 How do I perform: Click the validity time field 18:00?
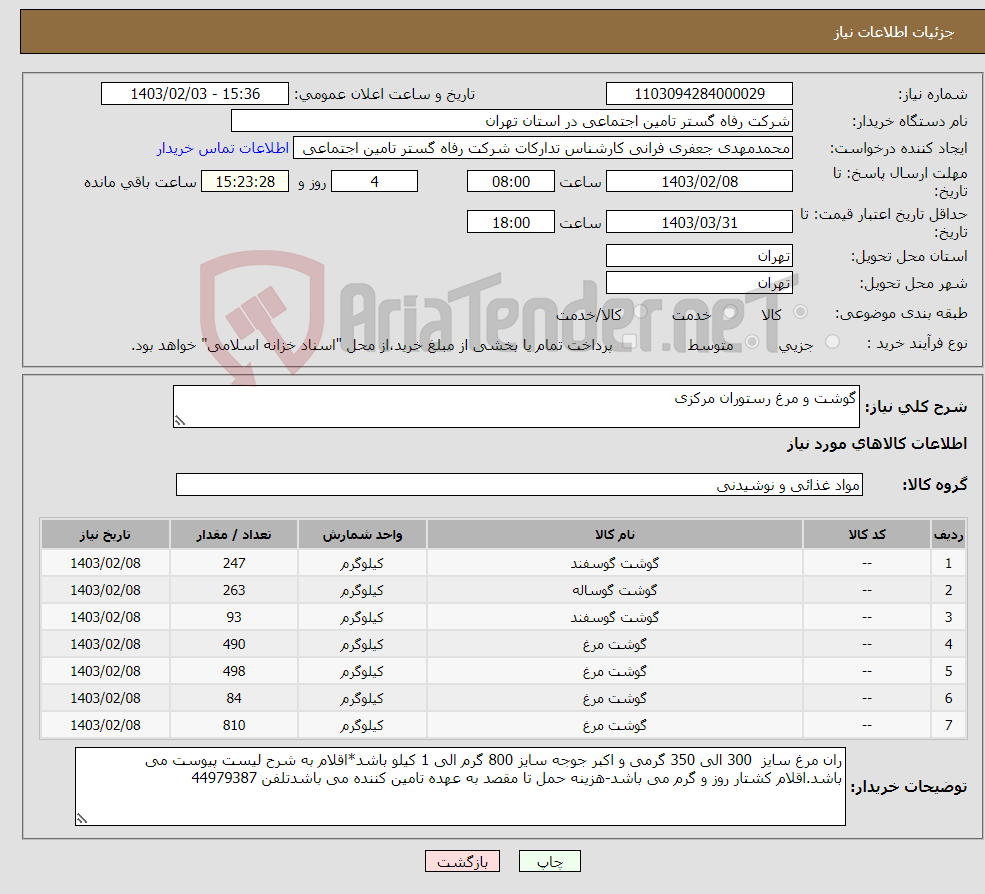tap(511, 222)
